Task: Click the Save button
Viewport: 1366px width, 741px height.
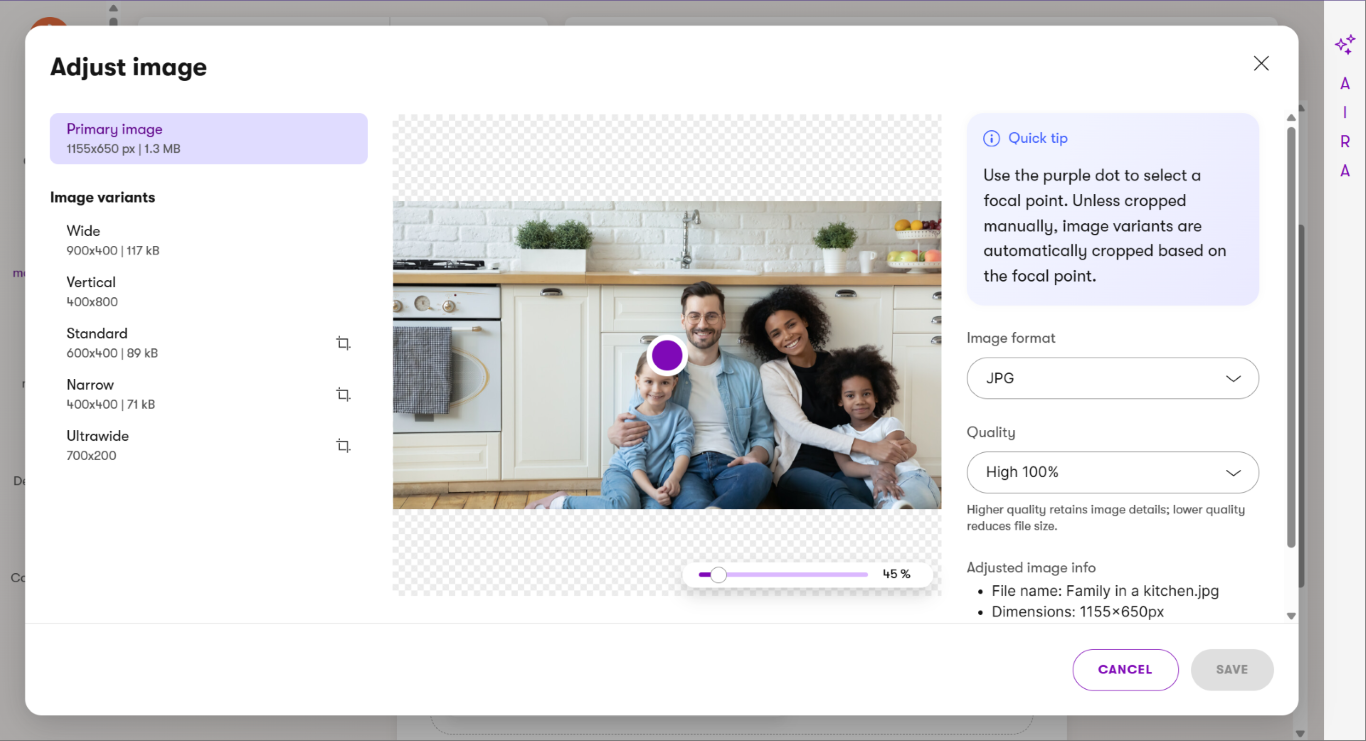Action: [1231, 669]
